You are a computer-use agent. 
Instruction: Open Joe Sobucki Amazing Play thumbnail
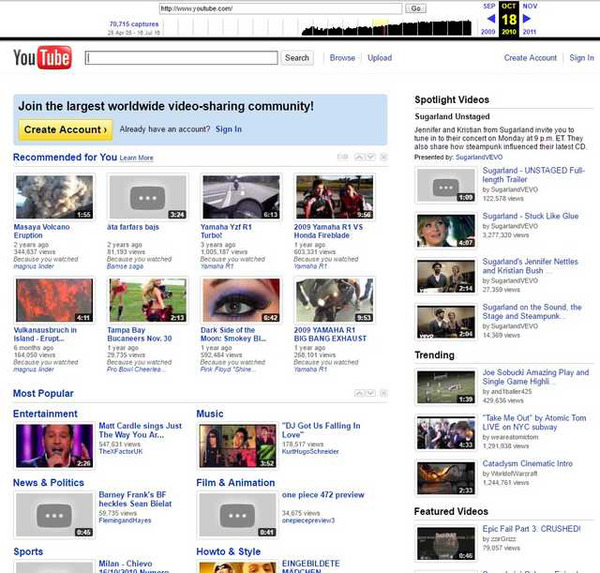point(446,387)
